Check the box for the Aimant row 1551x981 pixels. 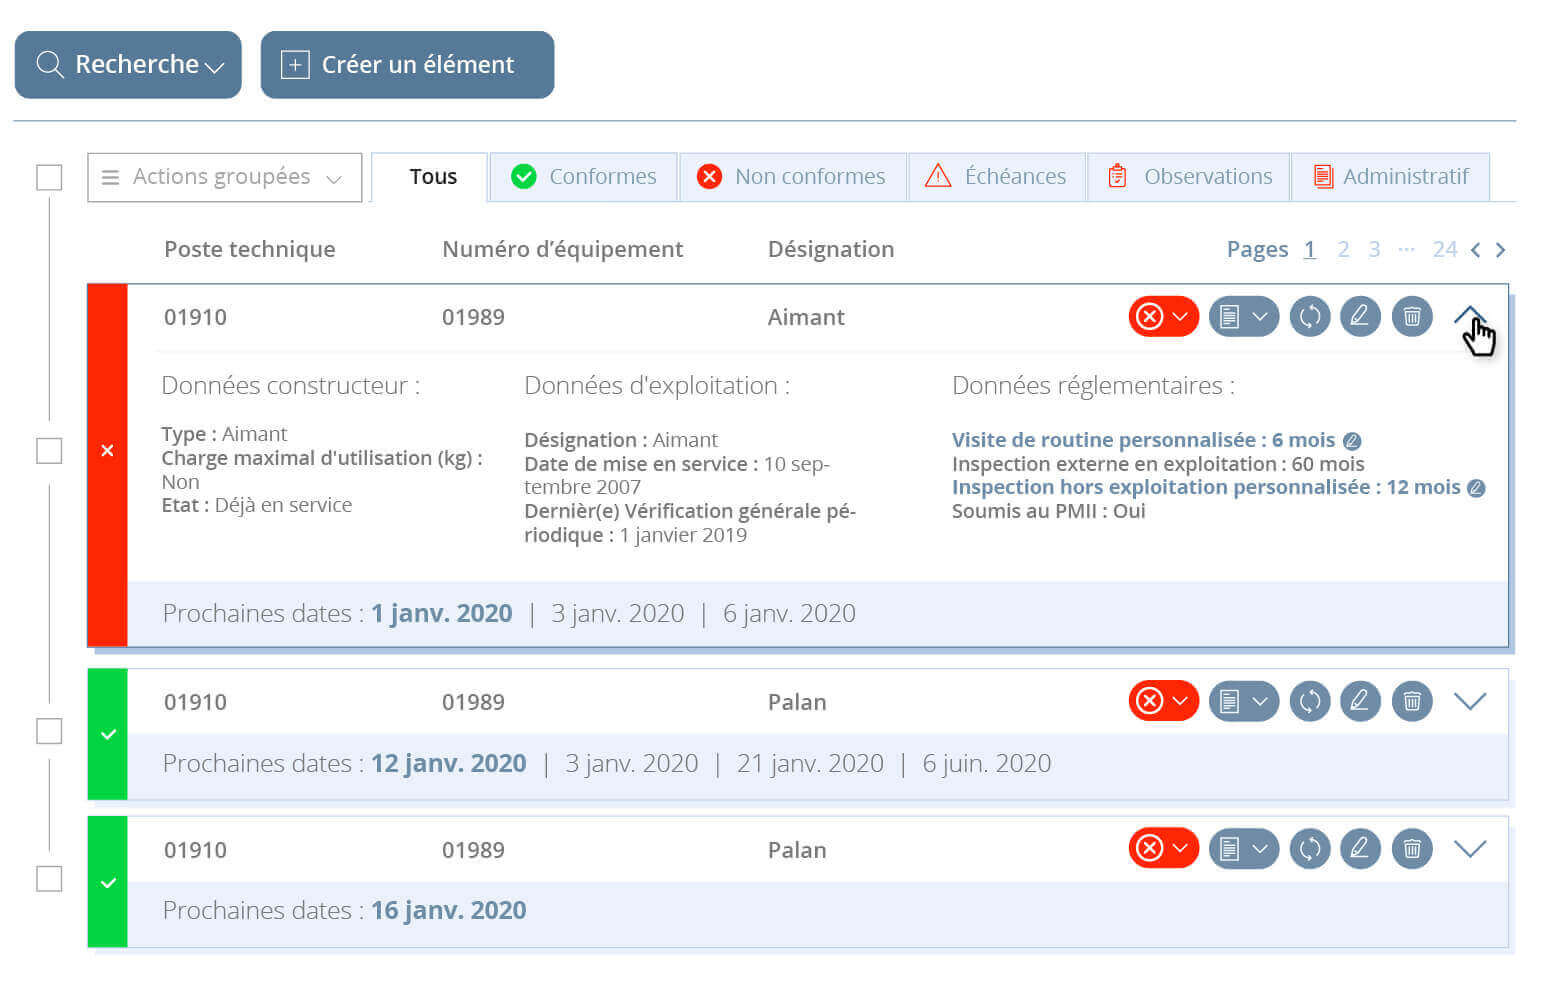49,451
